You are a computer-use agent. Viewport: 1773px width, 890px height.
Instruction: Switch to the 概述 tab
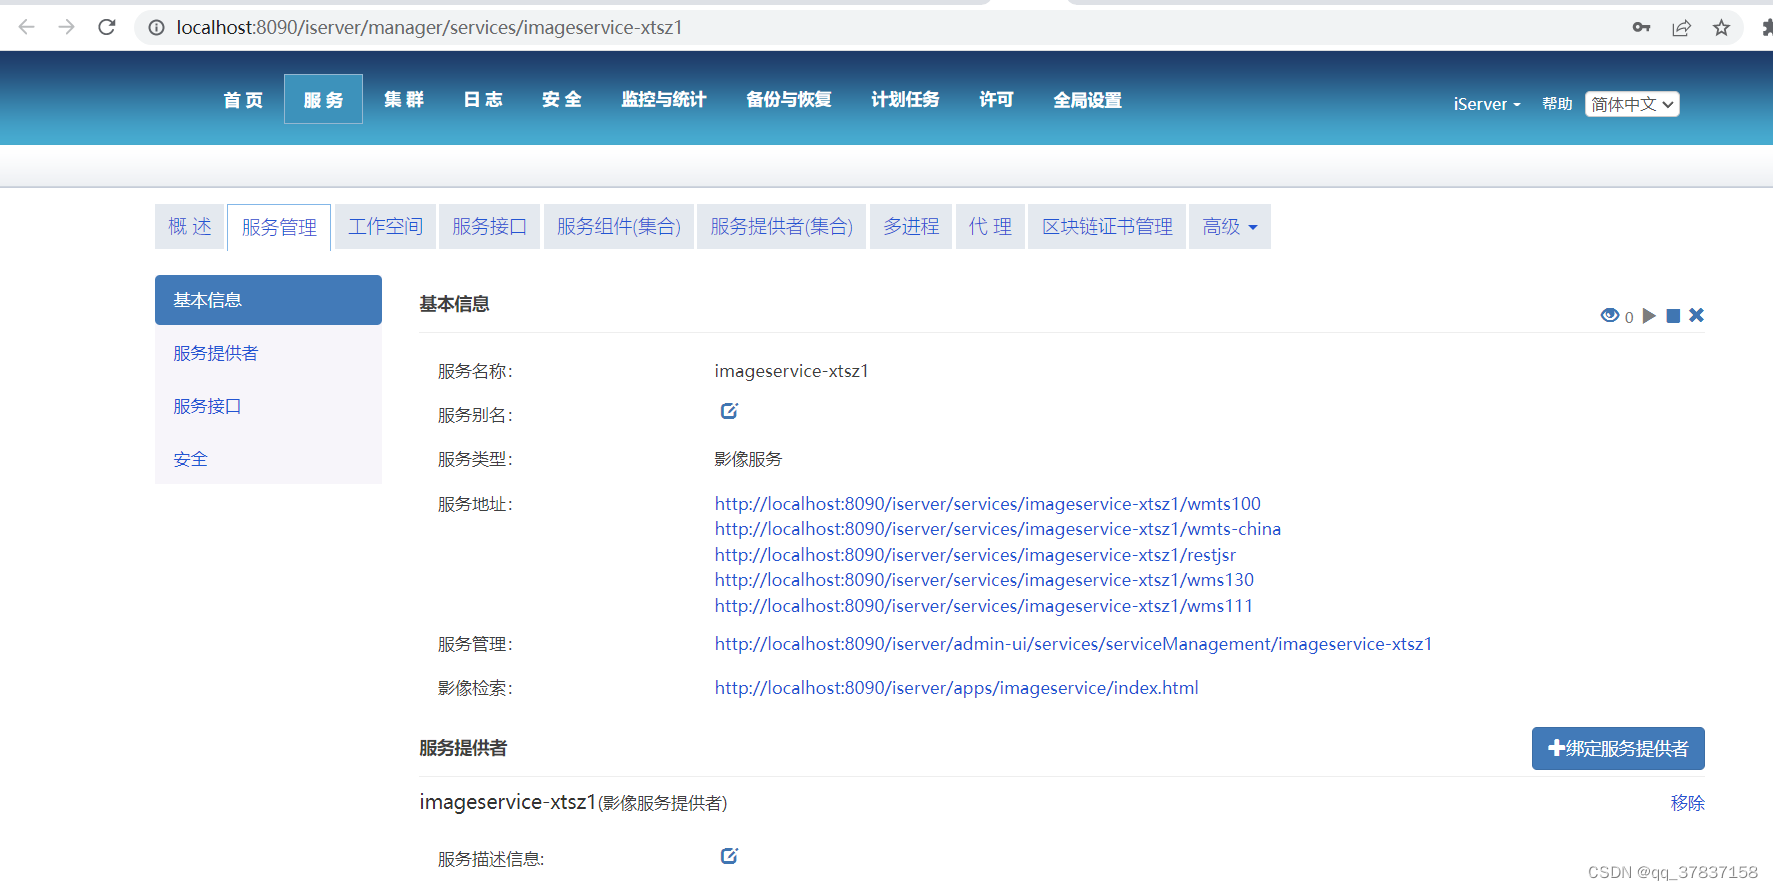click(190, 227)
